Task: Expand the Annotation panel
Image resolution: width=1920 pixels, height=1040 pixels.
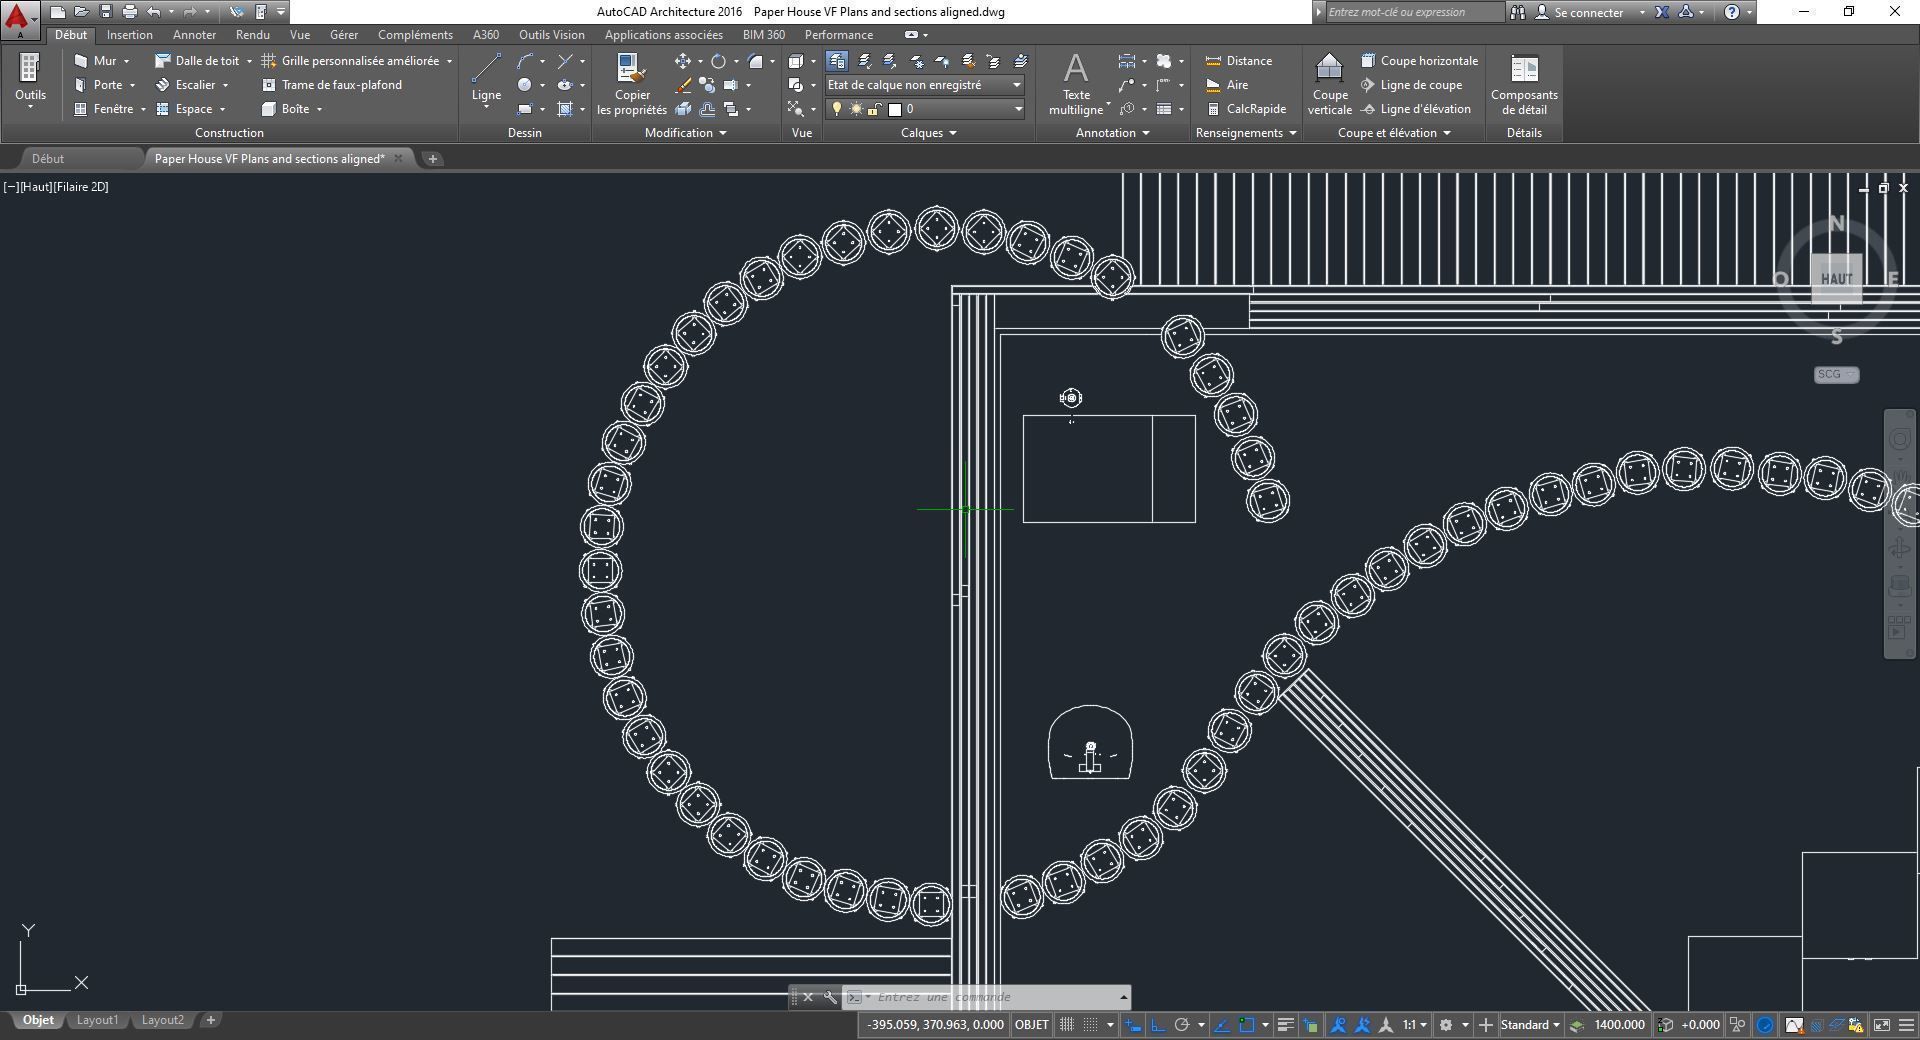Action: [1112, 133]
